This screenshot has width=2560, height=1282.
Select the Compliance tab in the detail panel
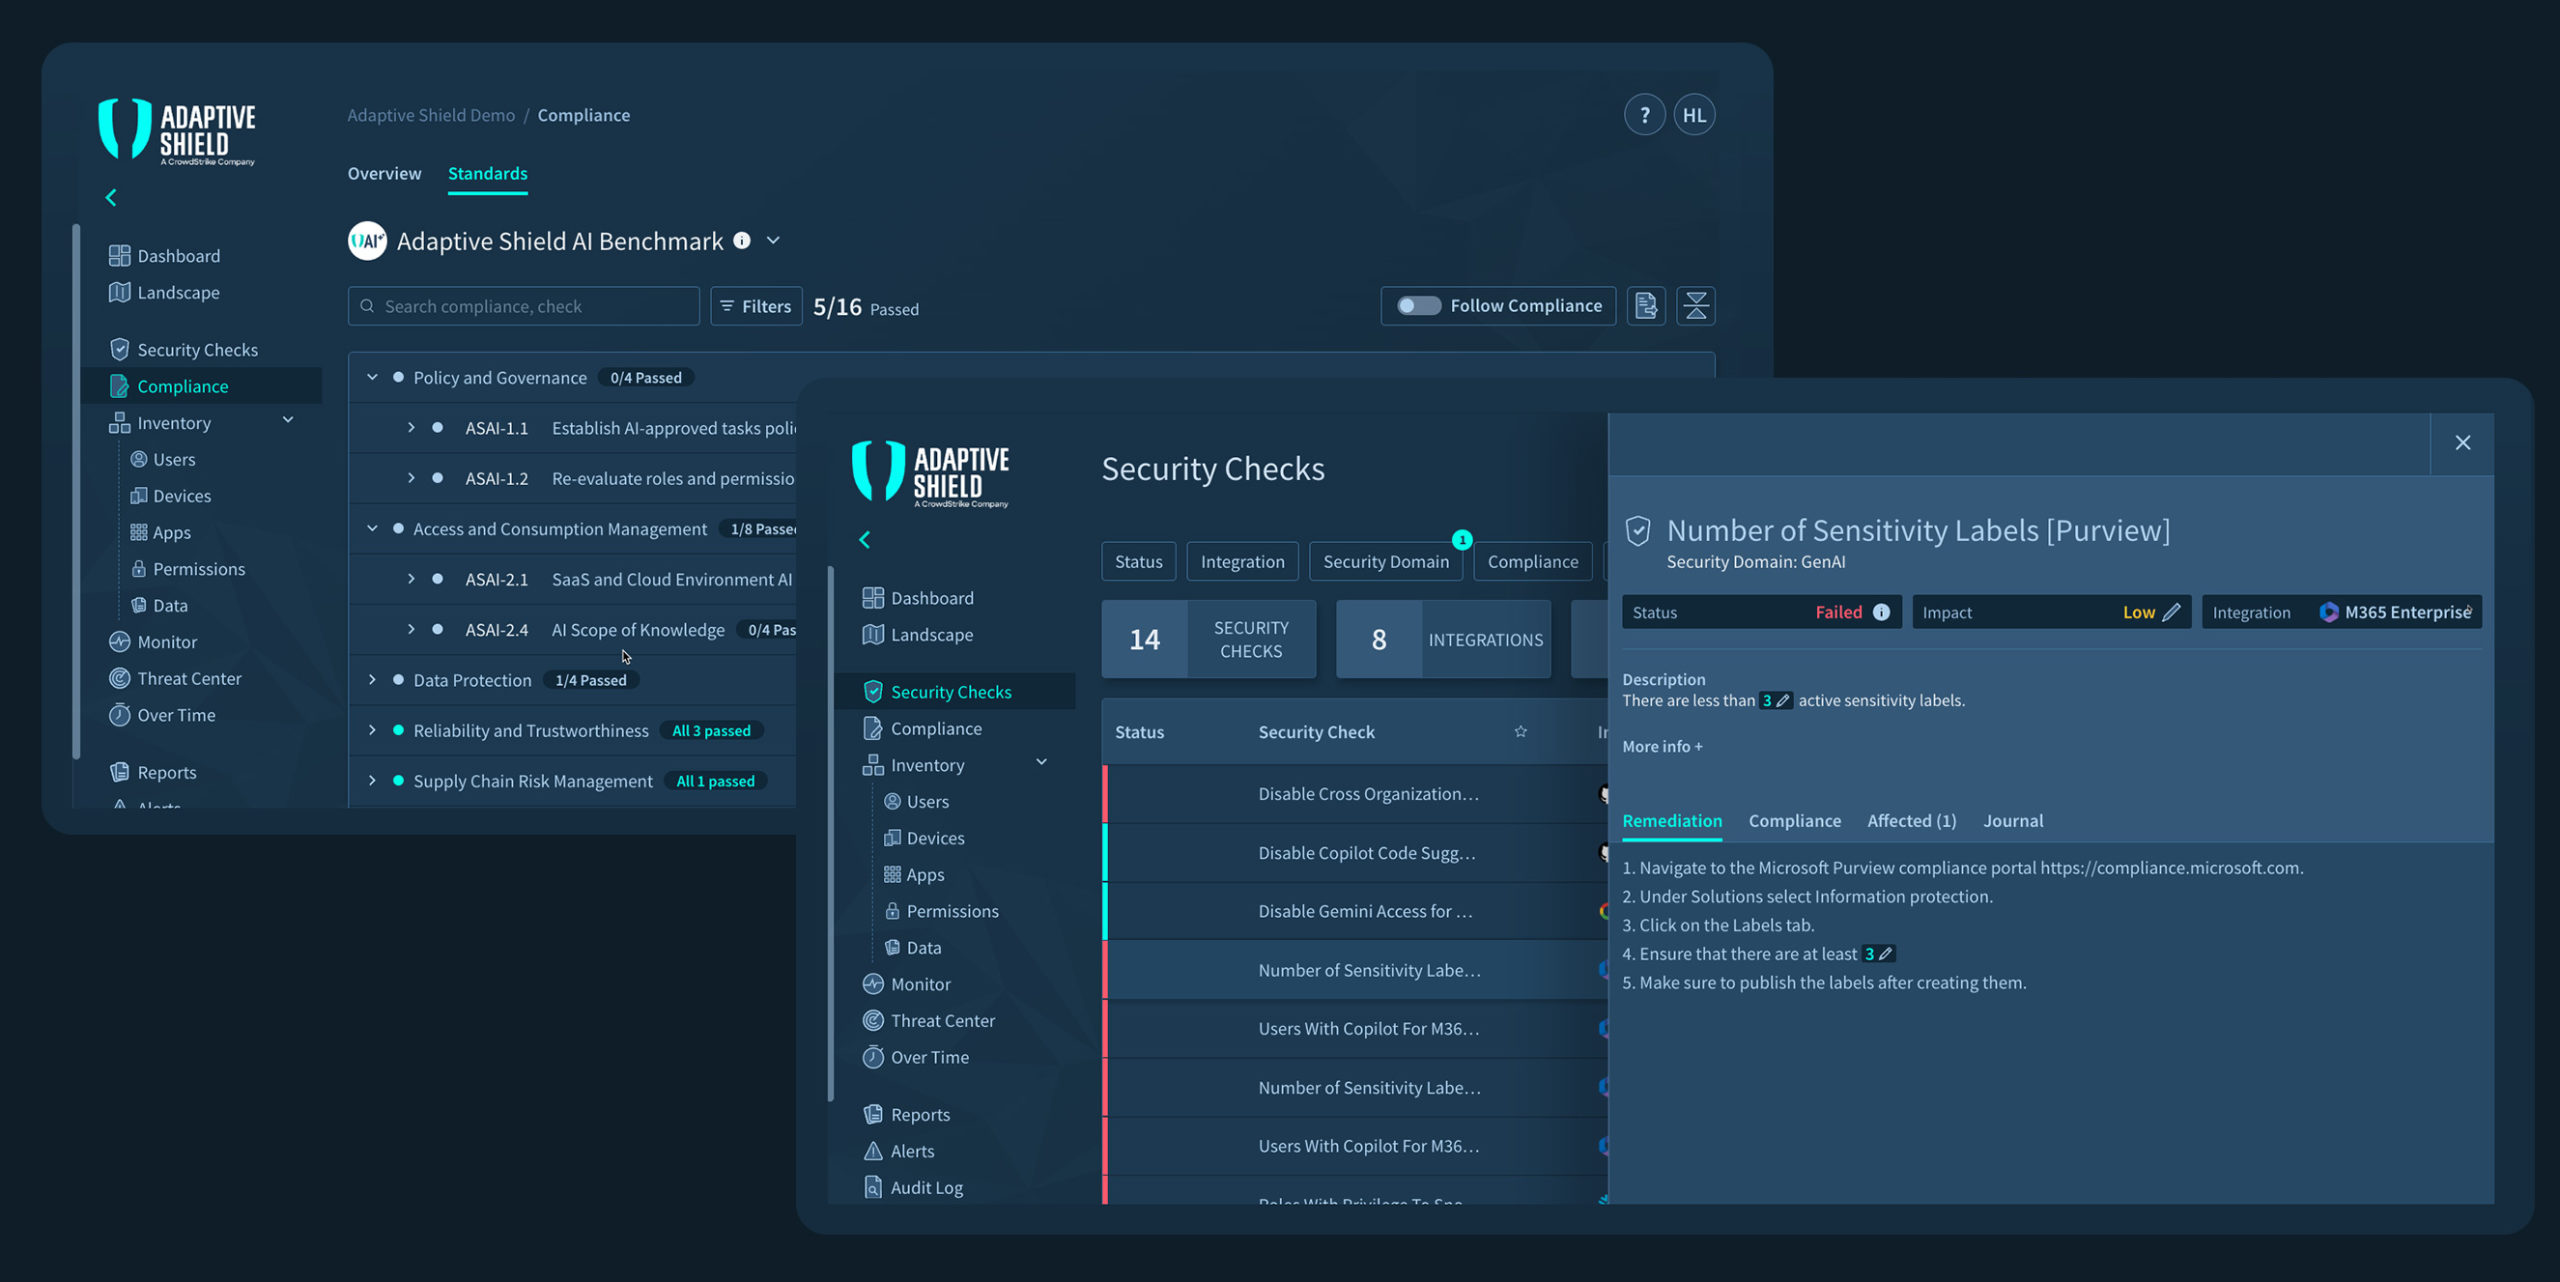coord(1795,821)
